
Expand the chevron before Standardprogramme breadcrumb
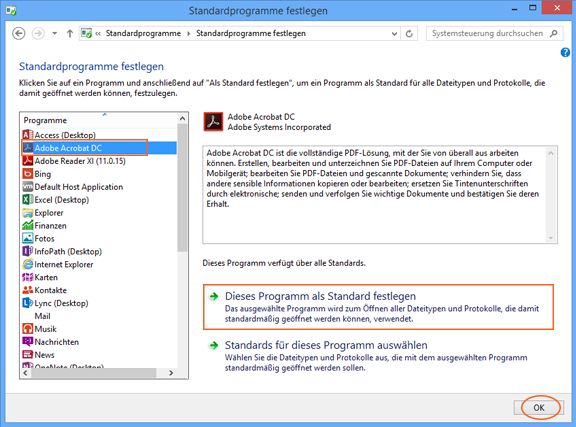click(x=98, y=33)
